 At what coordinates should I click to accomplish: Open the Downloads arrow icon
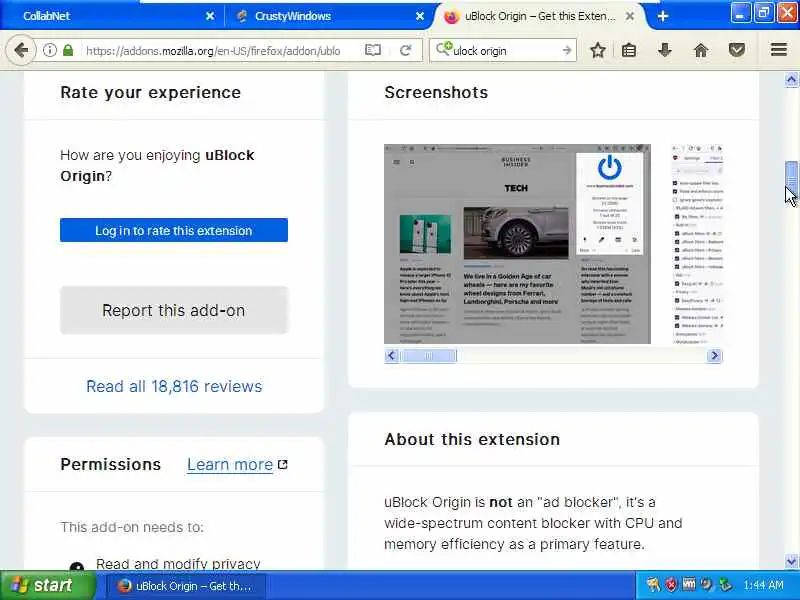[x=664, y=50]
